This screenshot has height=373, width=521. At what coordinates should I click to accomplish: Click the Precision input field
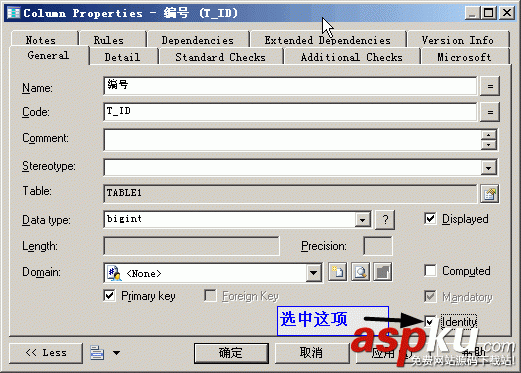[378, 246]
